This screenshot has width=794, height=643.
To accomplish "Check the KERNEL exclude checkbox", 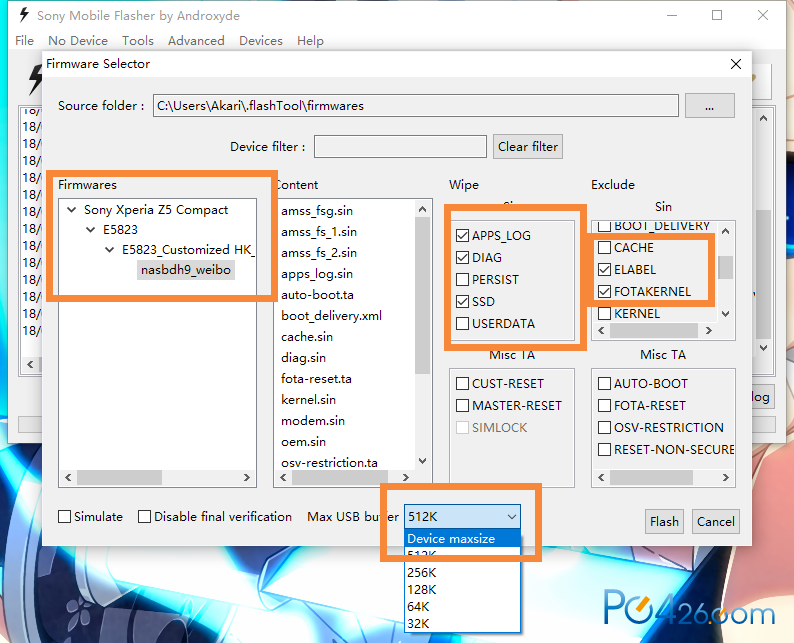I will click(x=604, y=313).
